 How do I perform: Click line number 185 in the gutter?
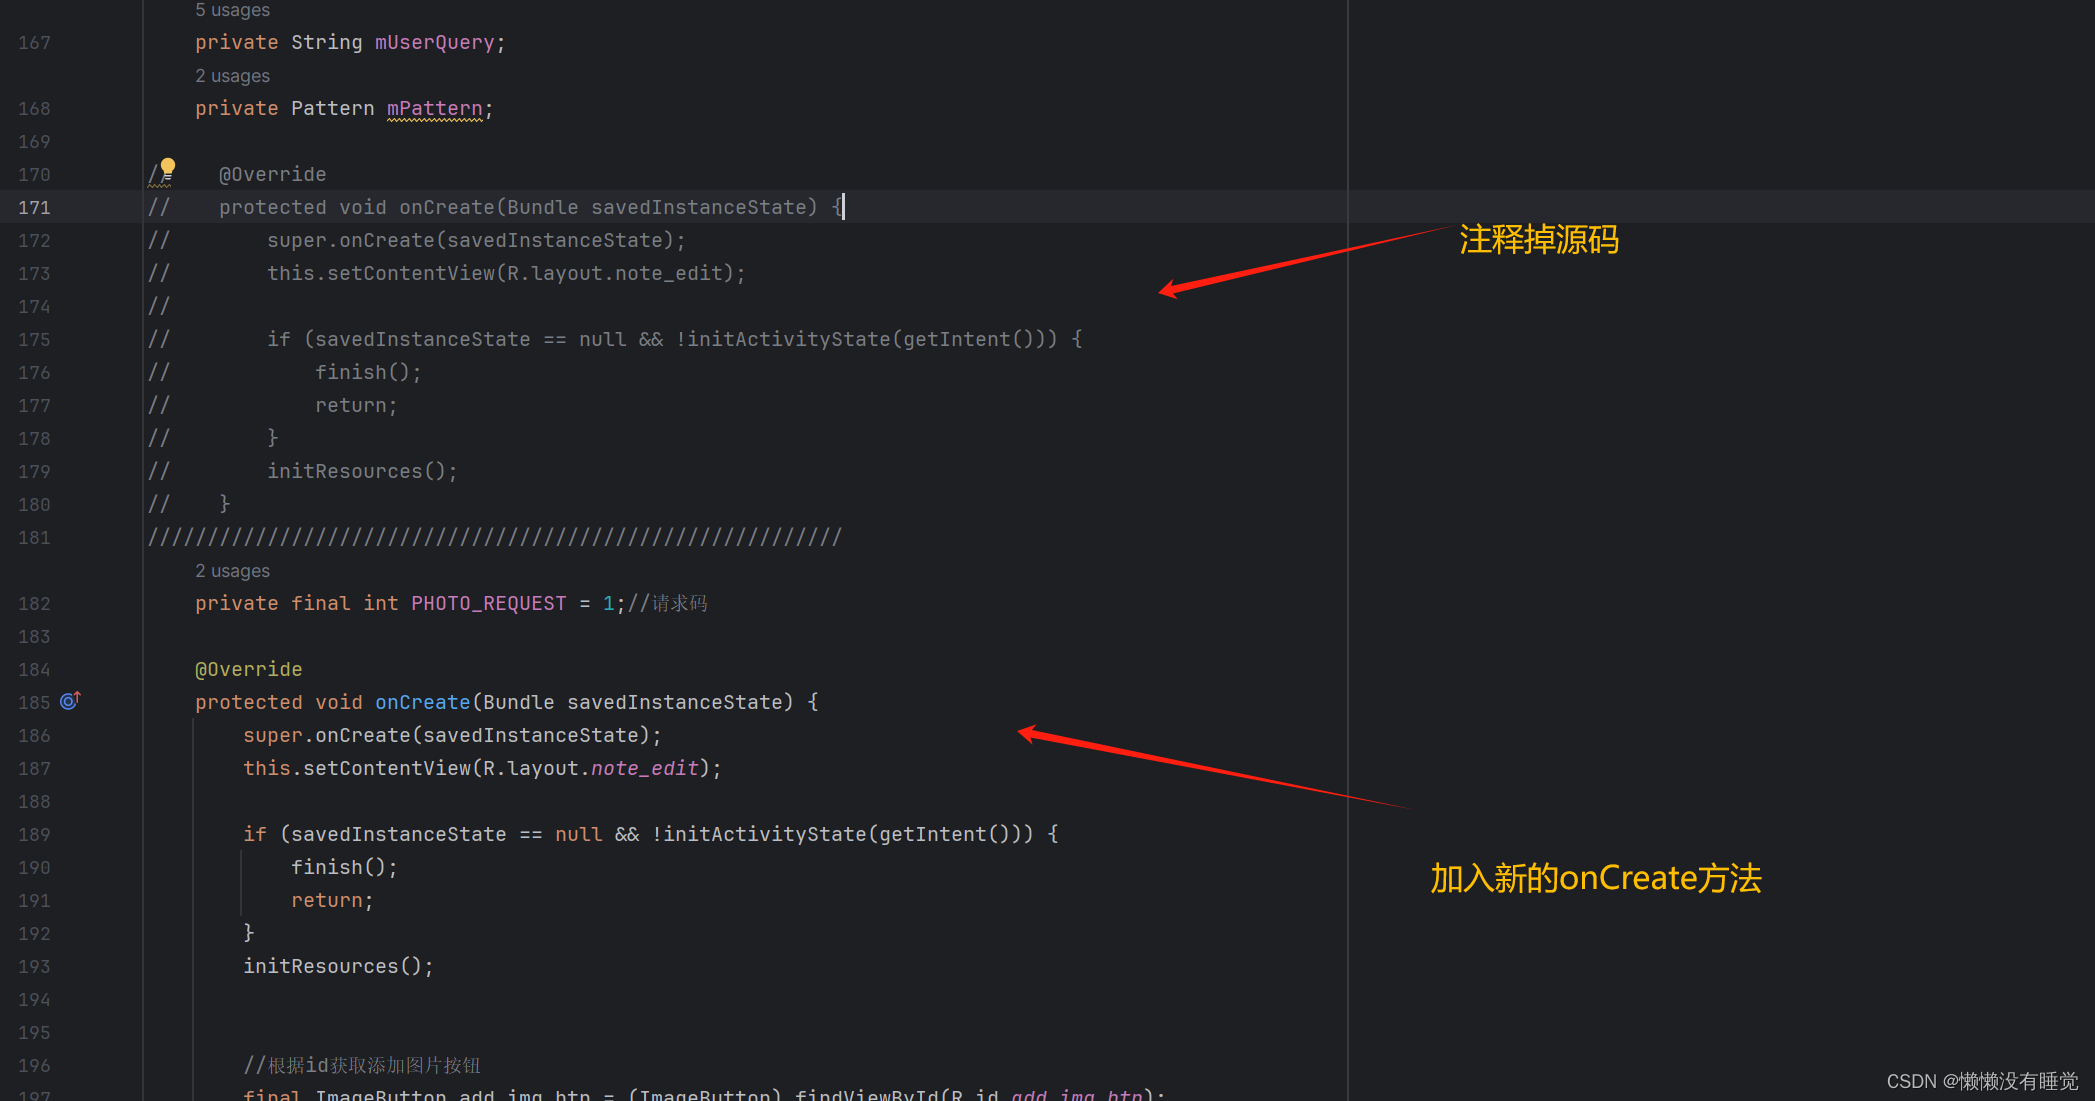34,702
